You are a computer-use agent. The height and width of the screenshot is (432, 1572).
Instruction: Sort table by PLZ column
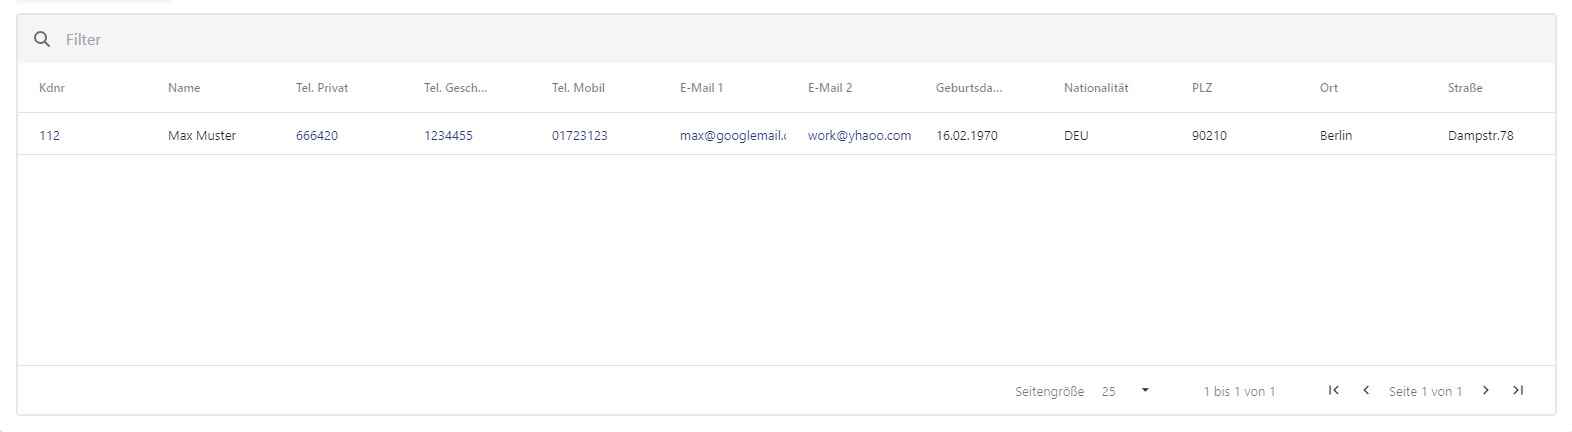tap(1202, 88)
